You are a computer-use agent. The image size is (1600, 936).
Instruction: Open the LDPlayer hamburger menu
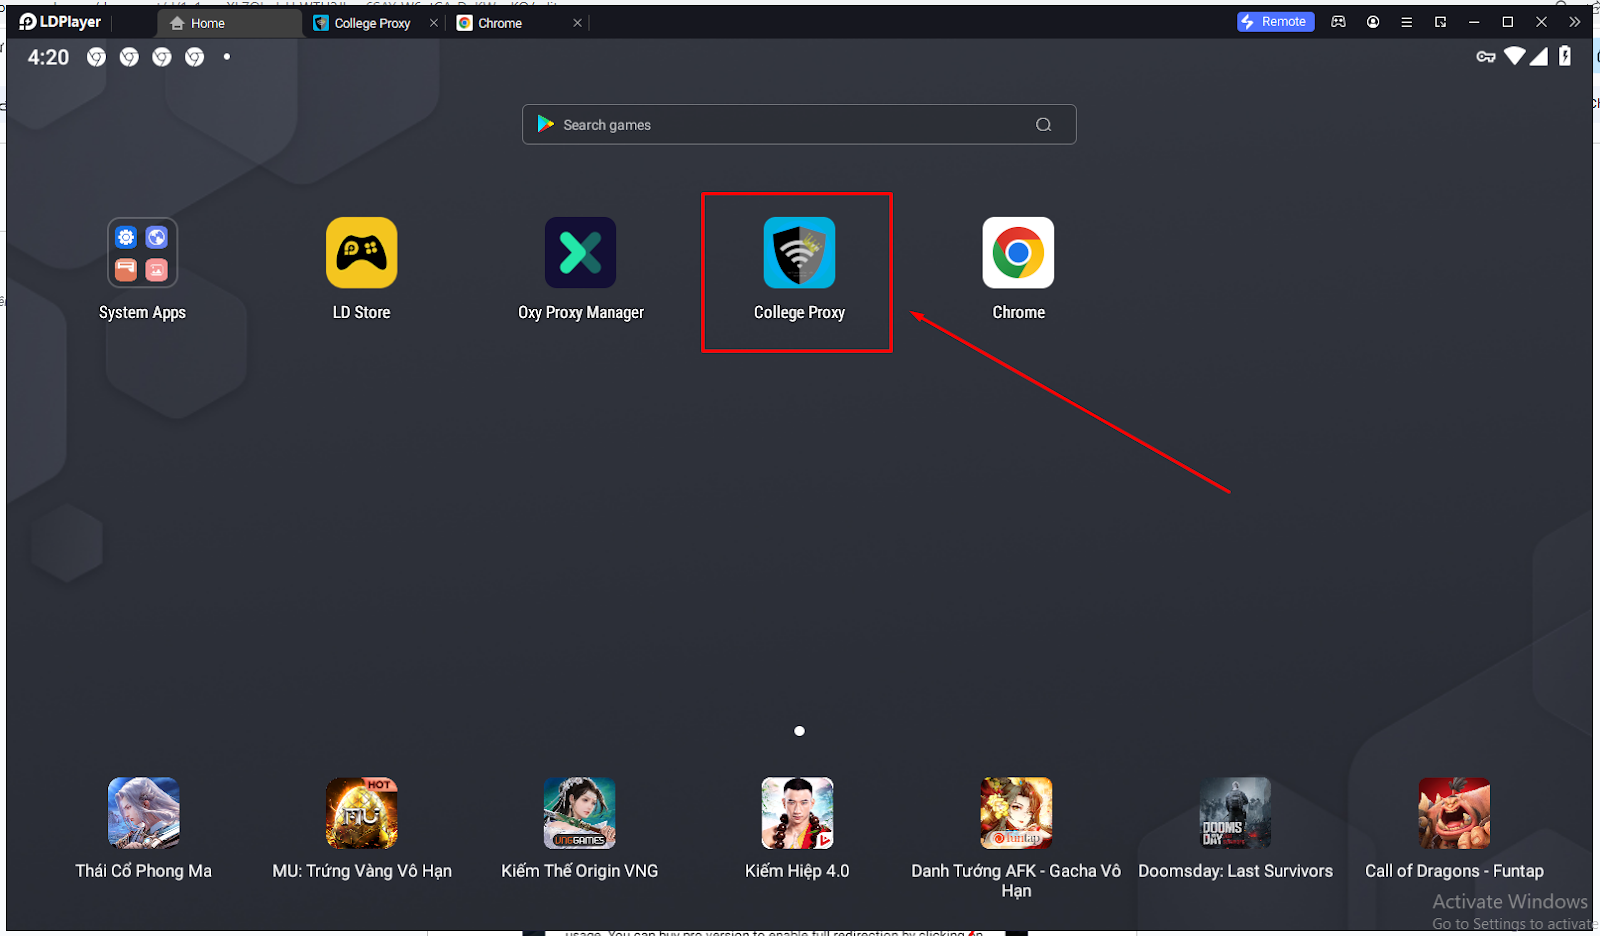point(1406,22)
